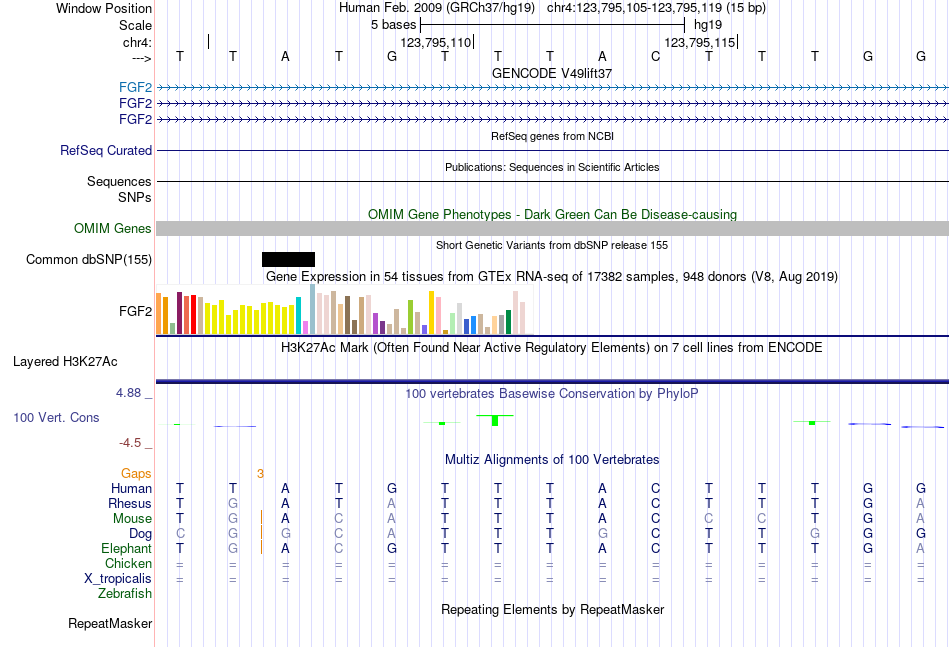The width and height of the screenshot is (950, 647).
Task: Click the gray OMIM Genes bar
Action: [x=552, y=228]
